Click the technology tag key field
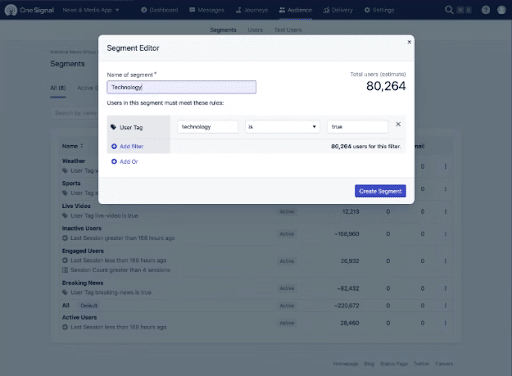Viewport: 512px width, 376px height. tap(208, 127)
